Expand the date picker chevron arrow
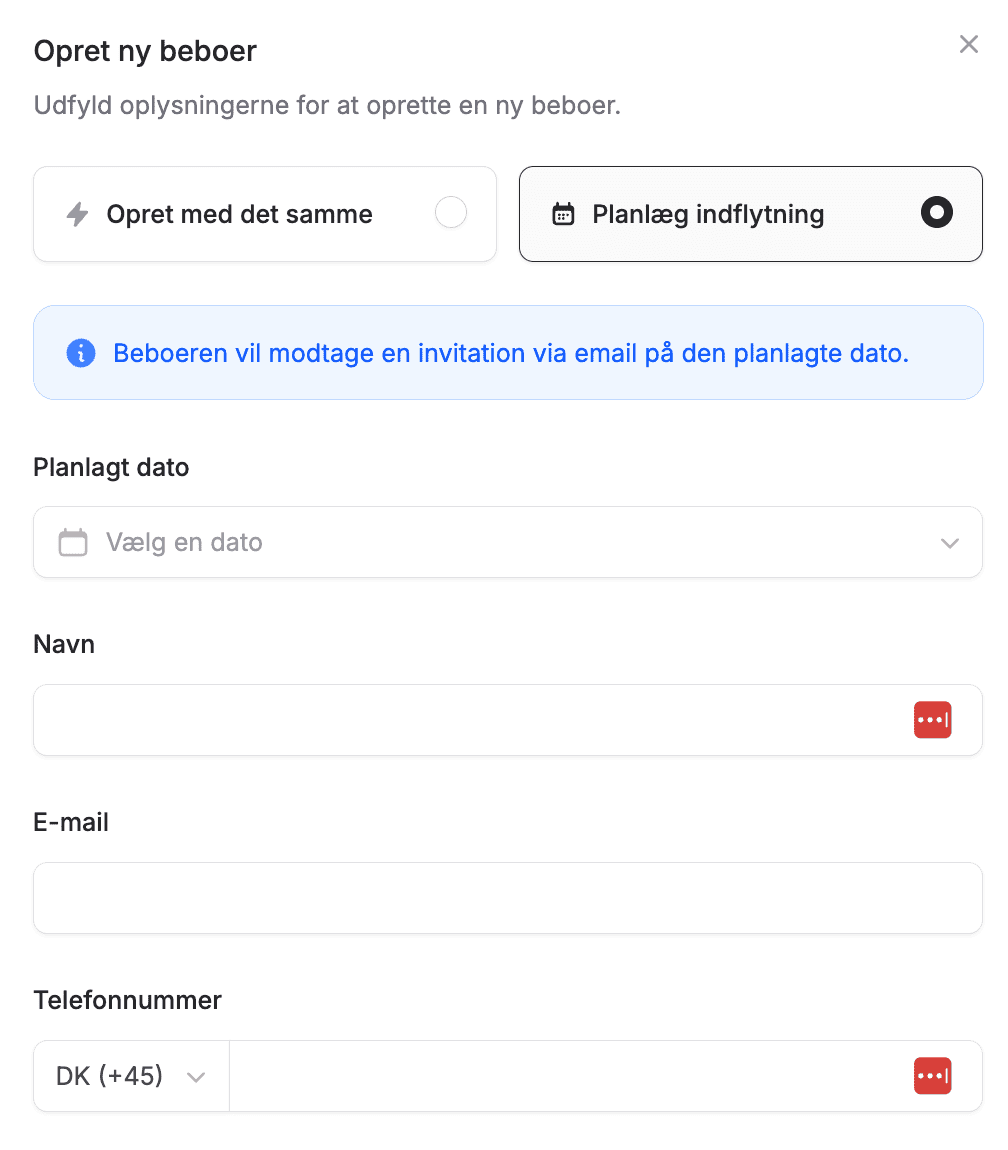The image size is (1008, 1150). tap(949, 543)
